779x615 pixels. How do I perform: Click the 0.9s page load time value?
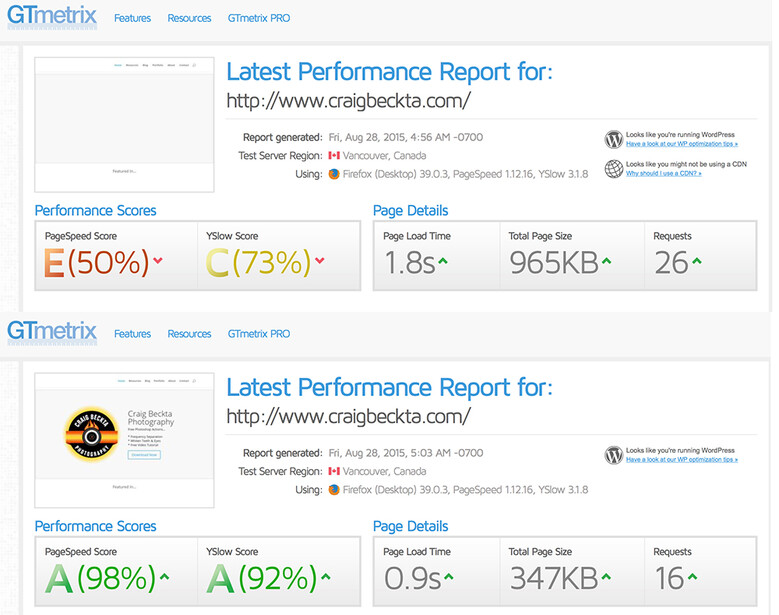pos(413,578)
